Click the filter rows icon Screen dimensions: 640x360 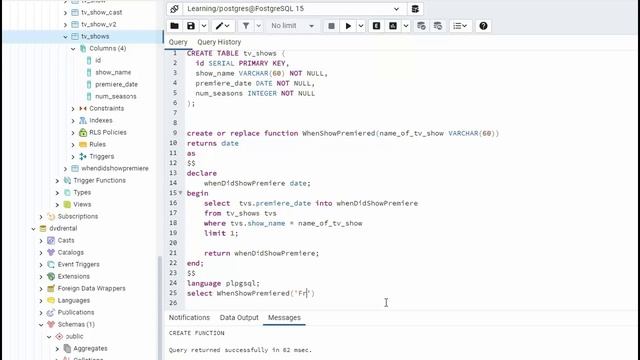click(246, 26)
